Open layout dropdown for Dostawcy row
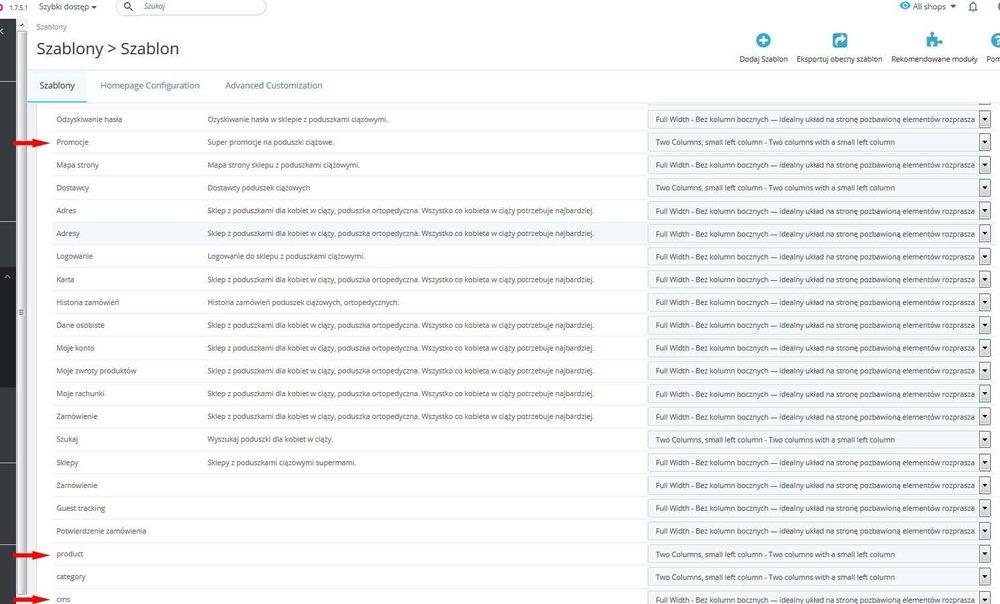The image size is (1000, 604). point(819,188)
